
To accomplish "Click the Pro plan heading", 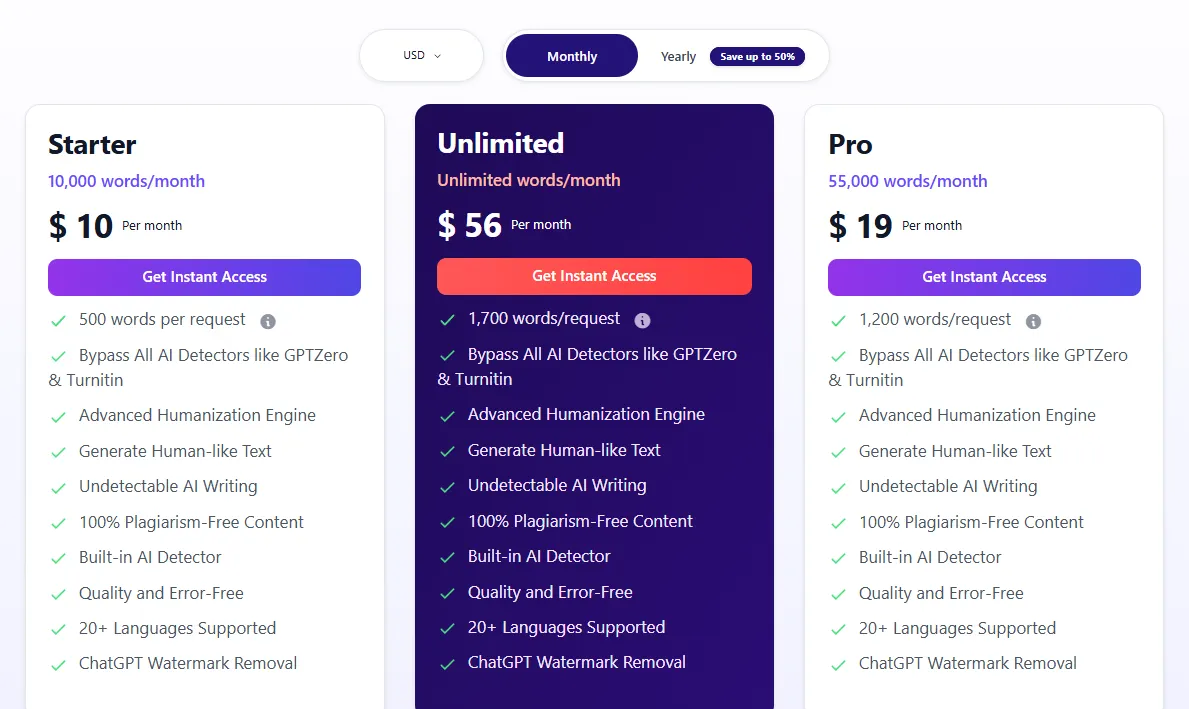I will (850, 144).
